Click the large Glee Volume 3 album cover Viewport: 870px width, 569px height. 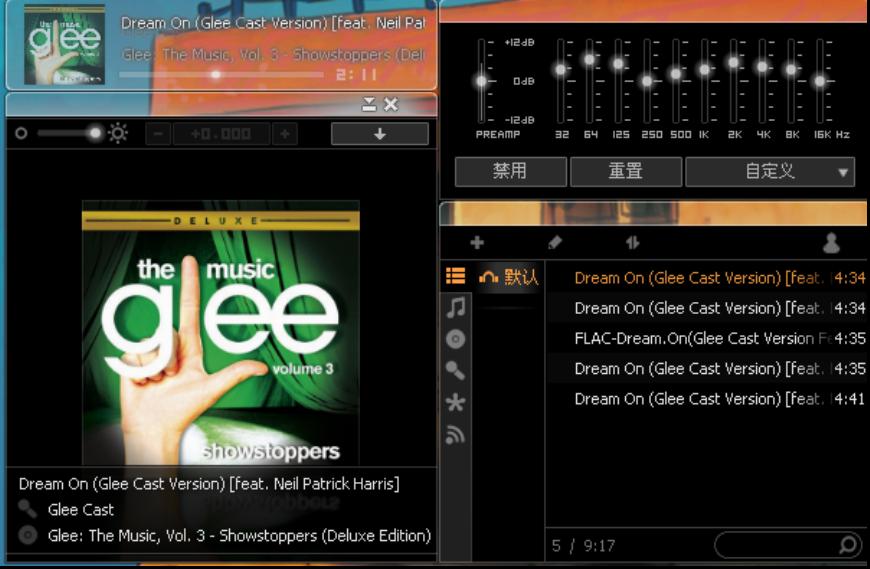221,333
